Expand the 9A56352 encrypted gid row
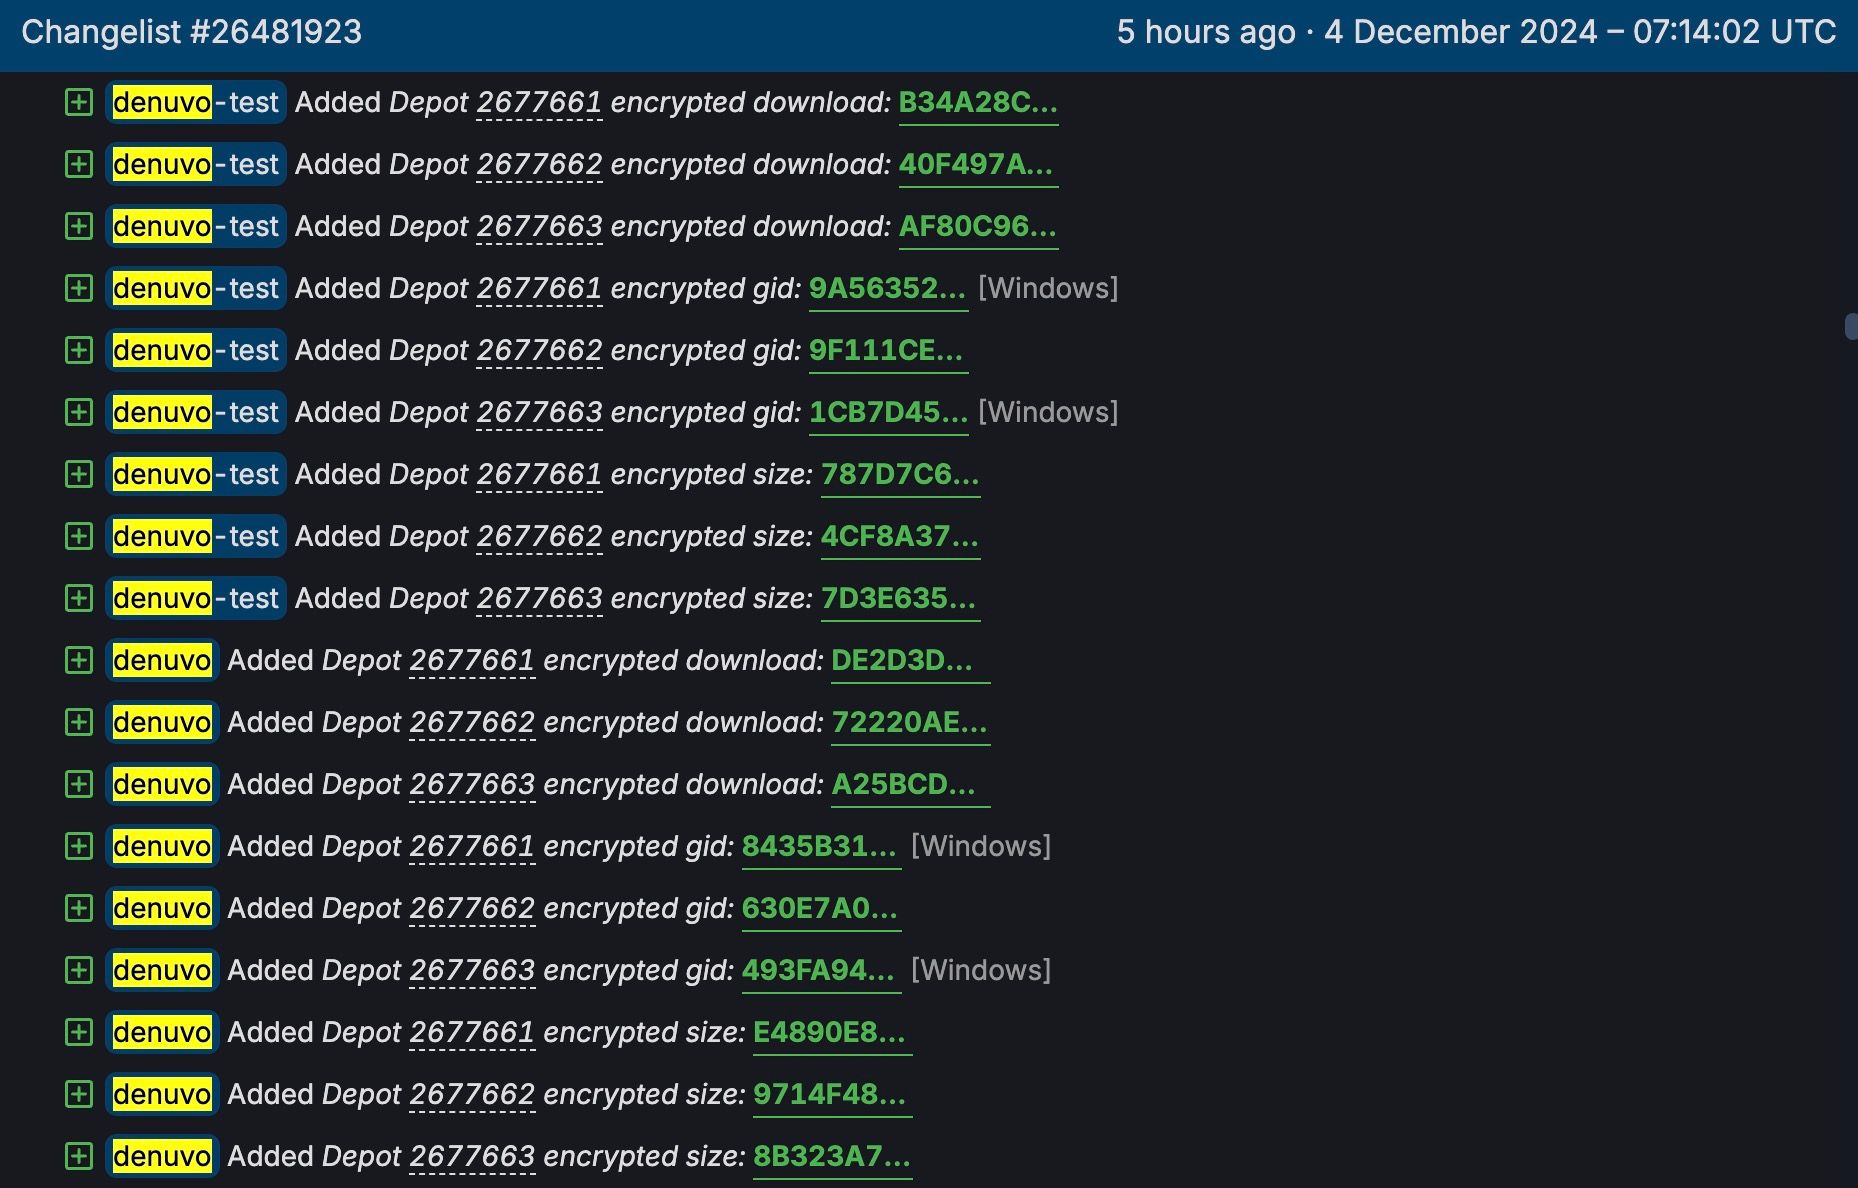Image resolution: width=1858 pixels, height=1188 pixels. click(x=79, y=288)
